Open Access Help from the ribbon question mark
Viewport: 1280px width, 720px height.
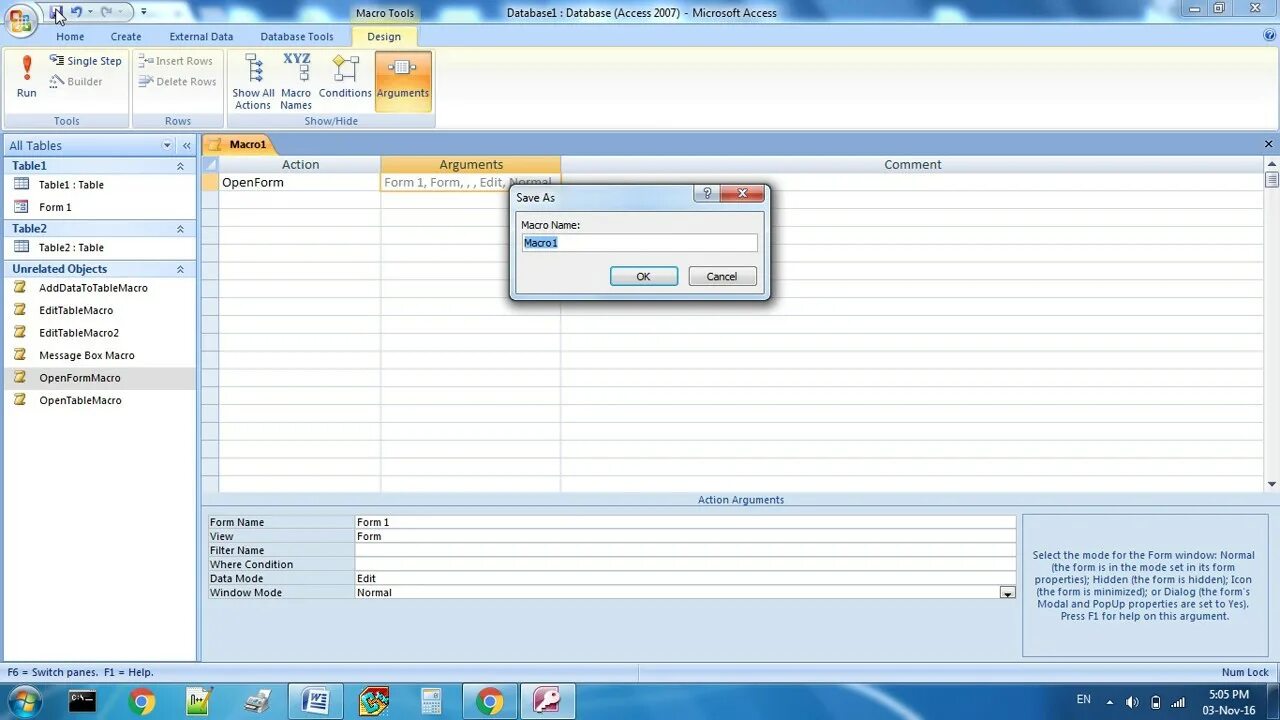pyautogui.click(x=1269, y=35)
